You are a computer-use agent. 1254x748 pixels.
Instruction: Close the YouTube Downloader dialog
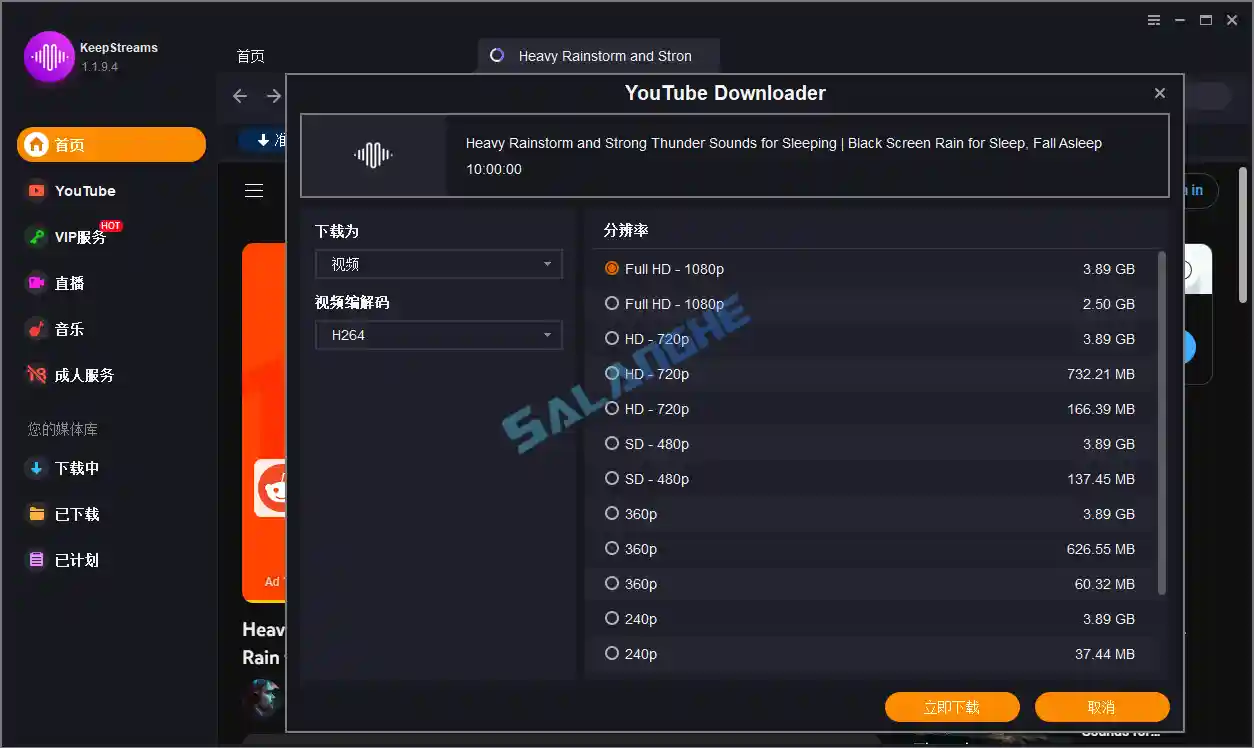click(x=1160, y=93)
